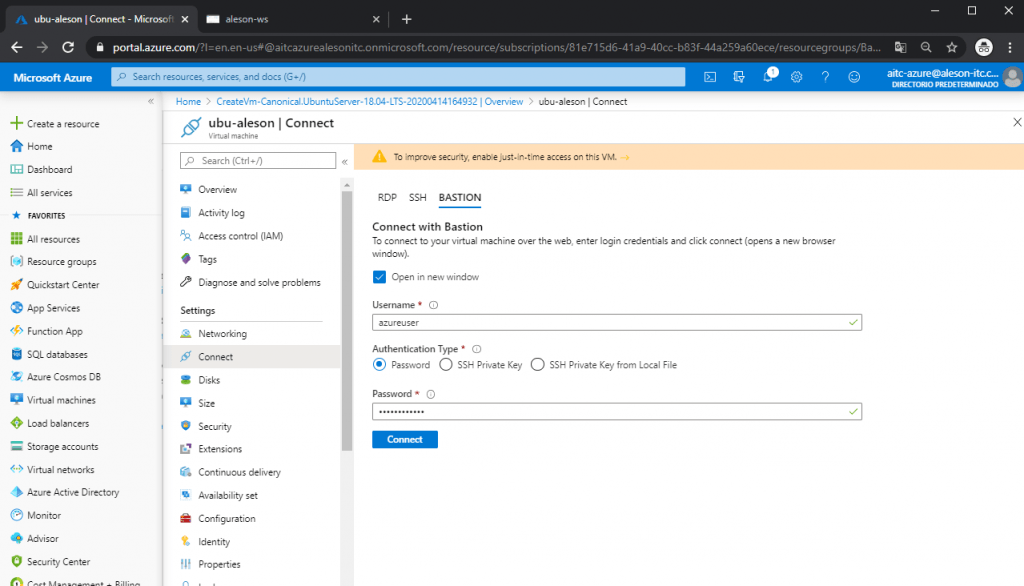
Task: Open App Services favorite
Action: pos(54,308)
